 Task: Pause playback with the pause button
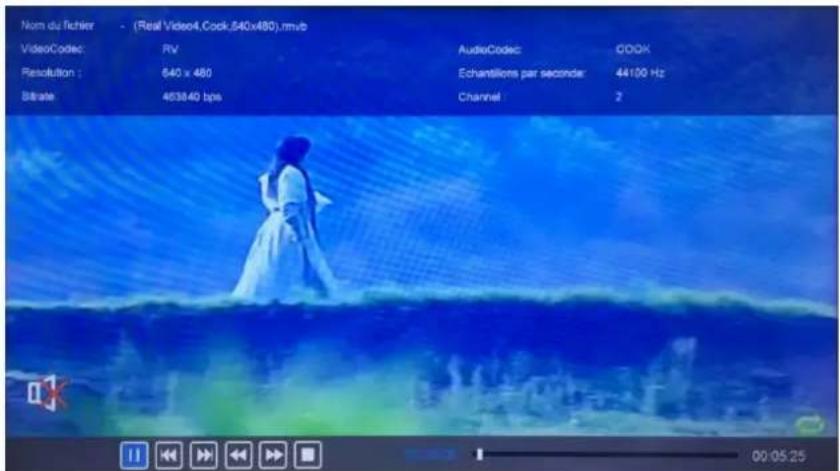pyautogui.click(x=134, y=455)
